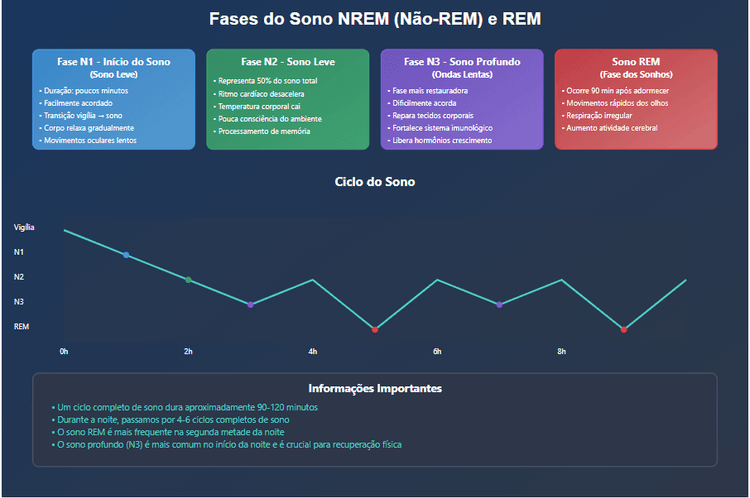Click the Ciclo do Sono chart title
Viewport: 750px width, 498px height.
[x=374, y=182]
